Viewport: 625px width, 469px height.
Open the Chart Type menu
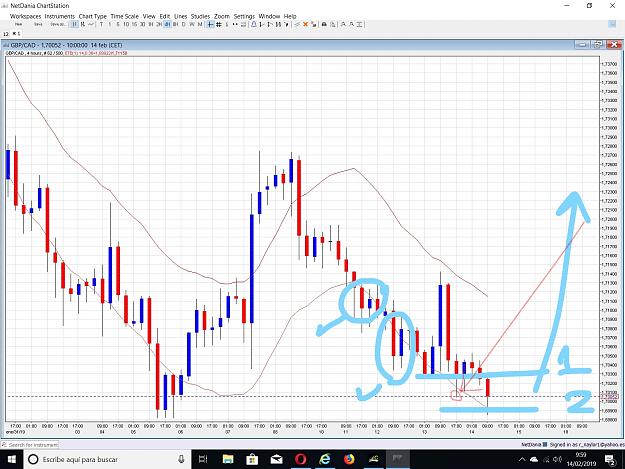pyautogui.click(x=92, y=16)
